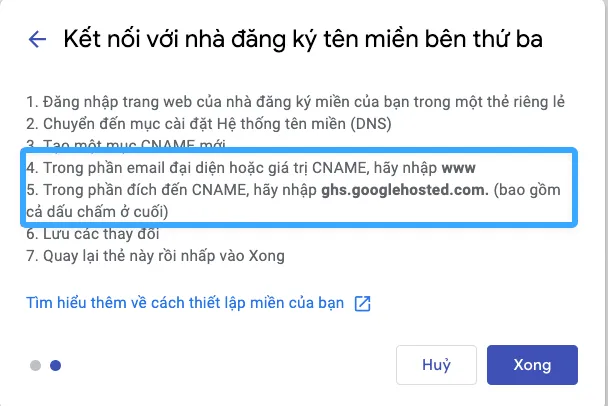Click the back arrow icon
This screenshot has width=608, height=406.
point(38,40)
